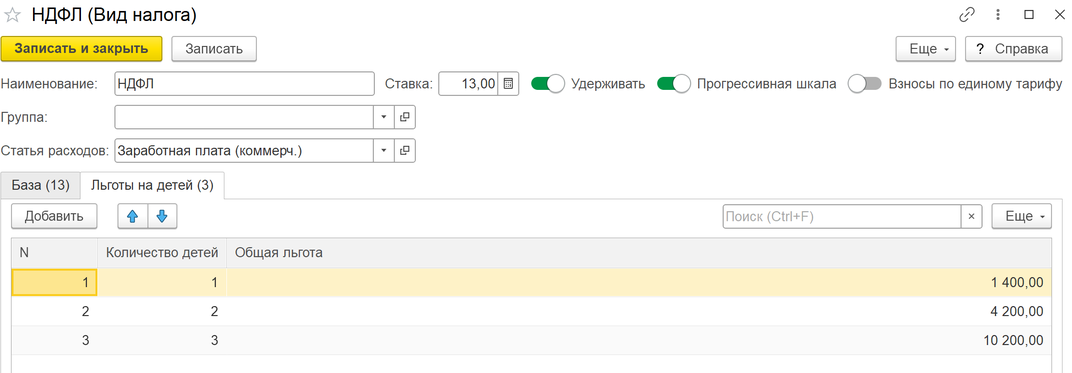Select the Льготы на детей (3) tab
1072x373 pixels.
click(x=153, y=185)
